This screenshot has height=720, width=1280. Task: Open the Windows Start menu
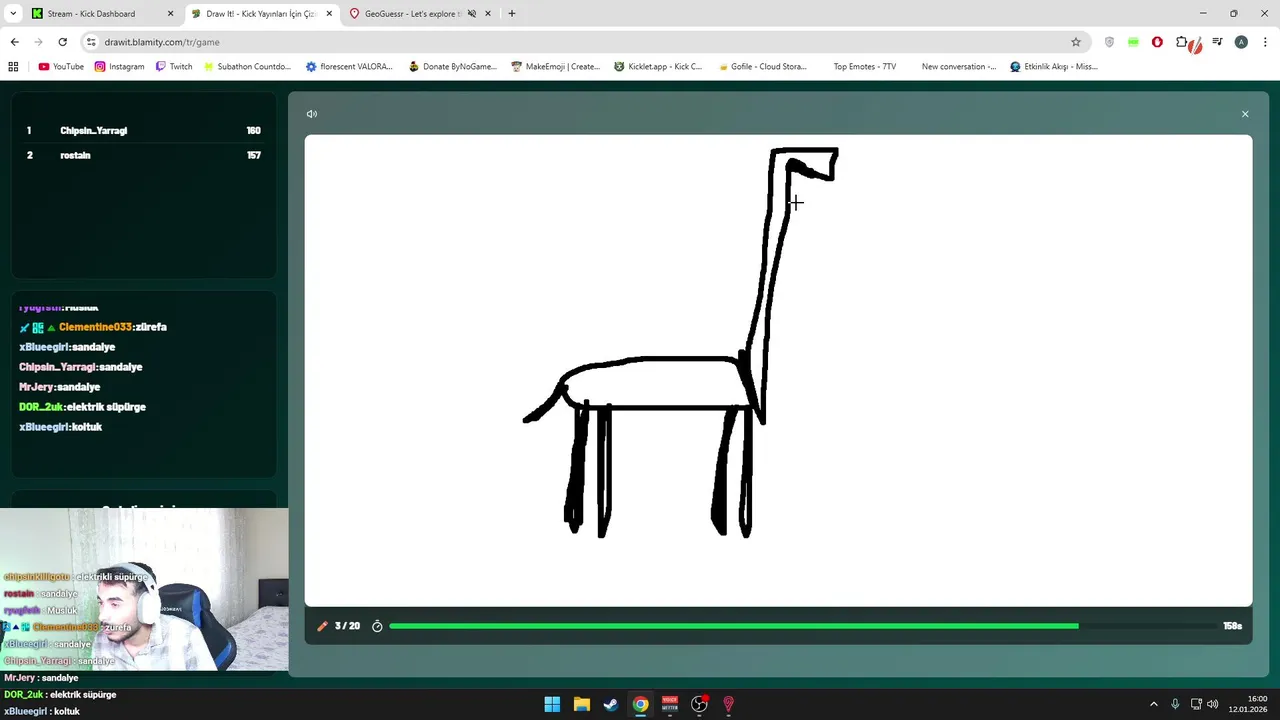(552, 704)
